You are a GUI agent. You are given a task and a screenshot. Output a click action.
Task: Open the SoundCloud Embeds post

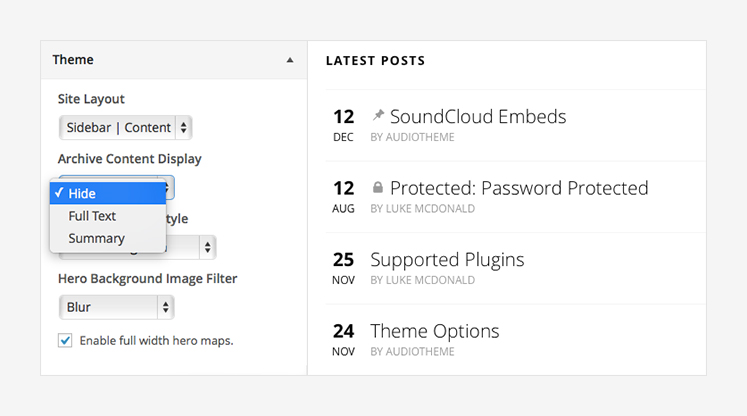478,117
